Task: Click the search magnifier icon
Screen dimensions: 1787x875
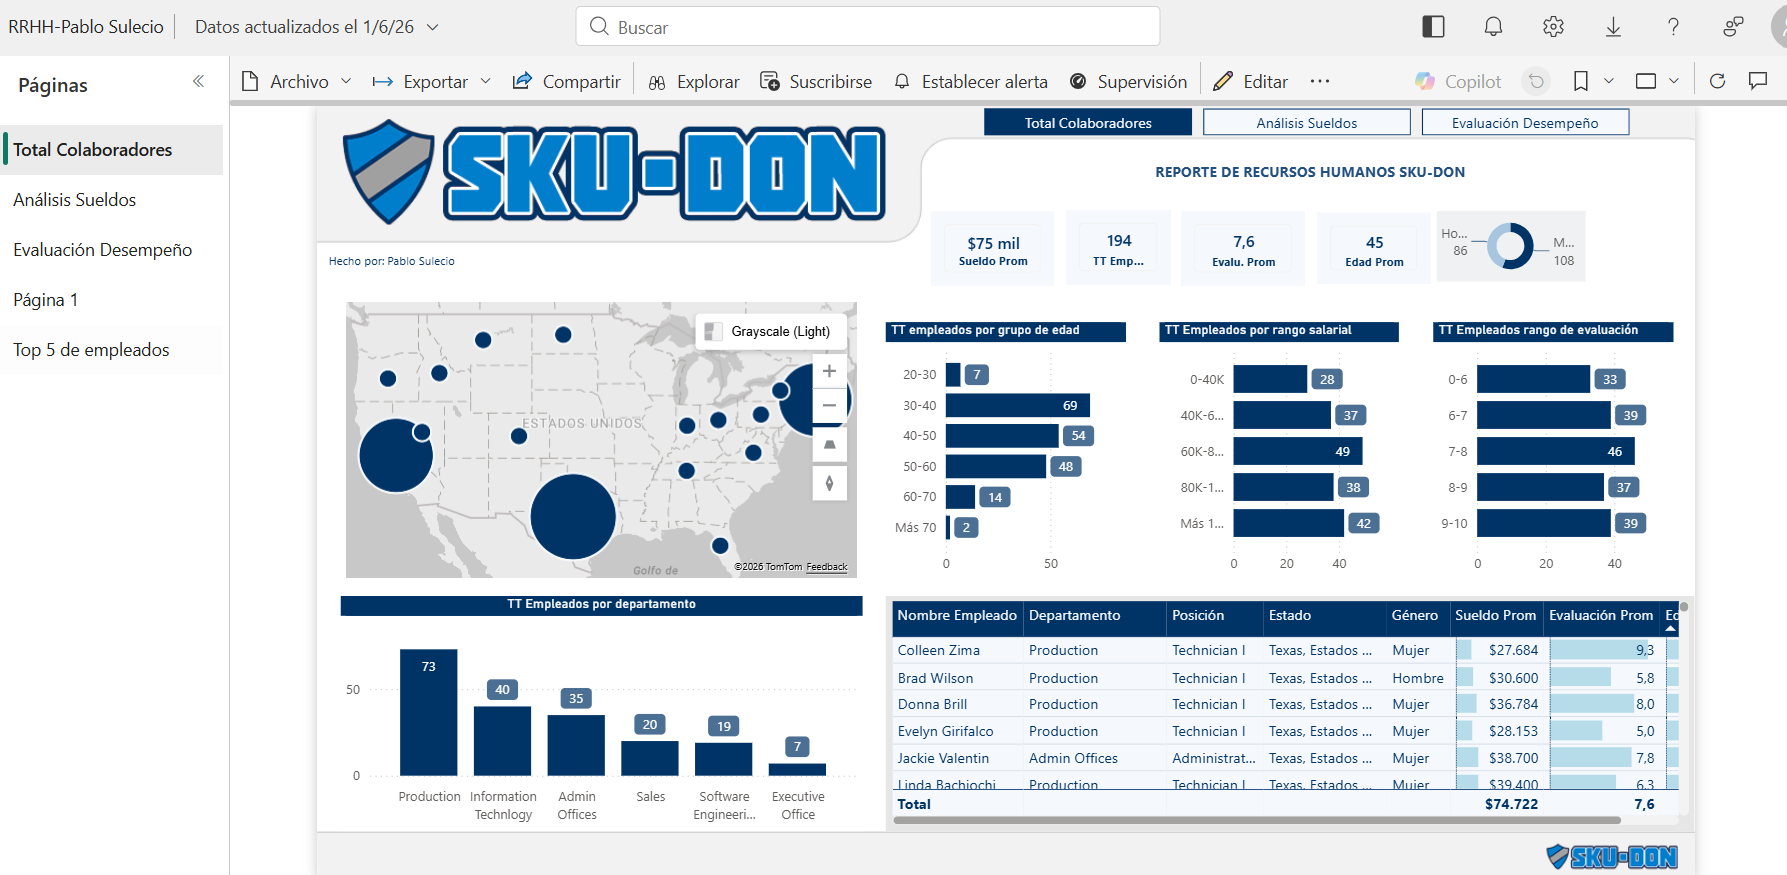Action: (599, 26)
